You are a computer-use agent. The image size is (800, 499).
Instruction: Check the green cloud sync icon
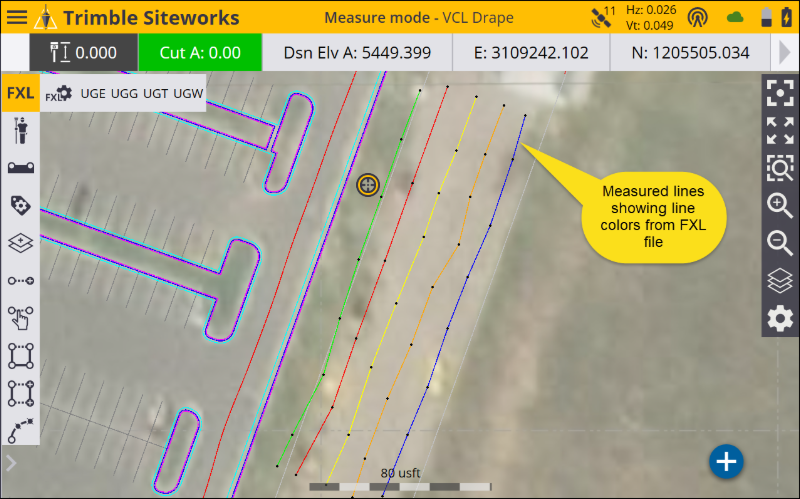pyautogui.click(x=735, y=17)
